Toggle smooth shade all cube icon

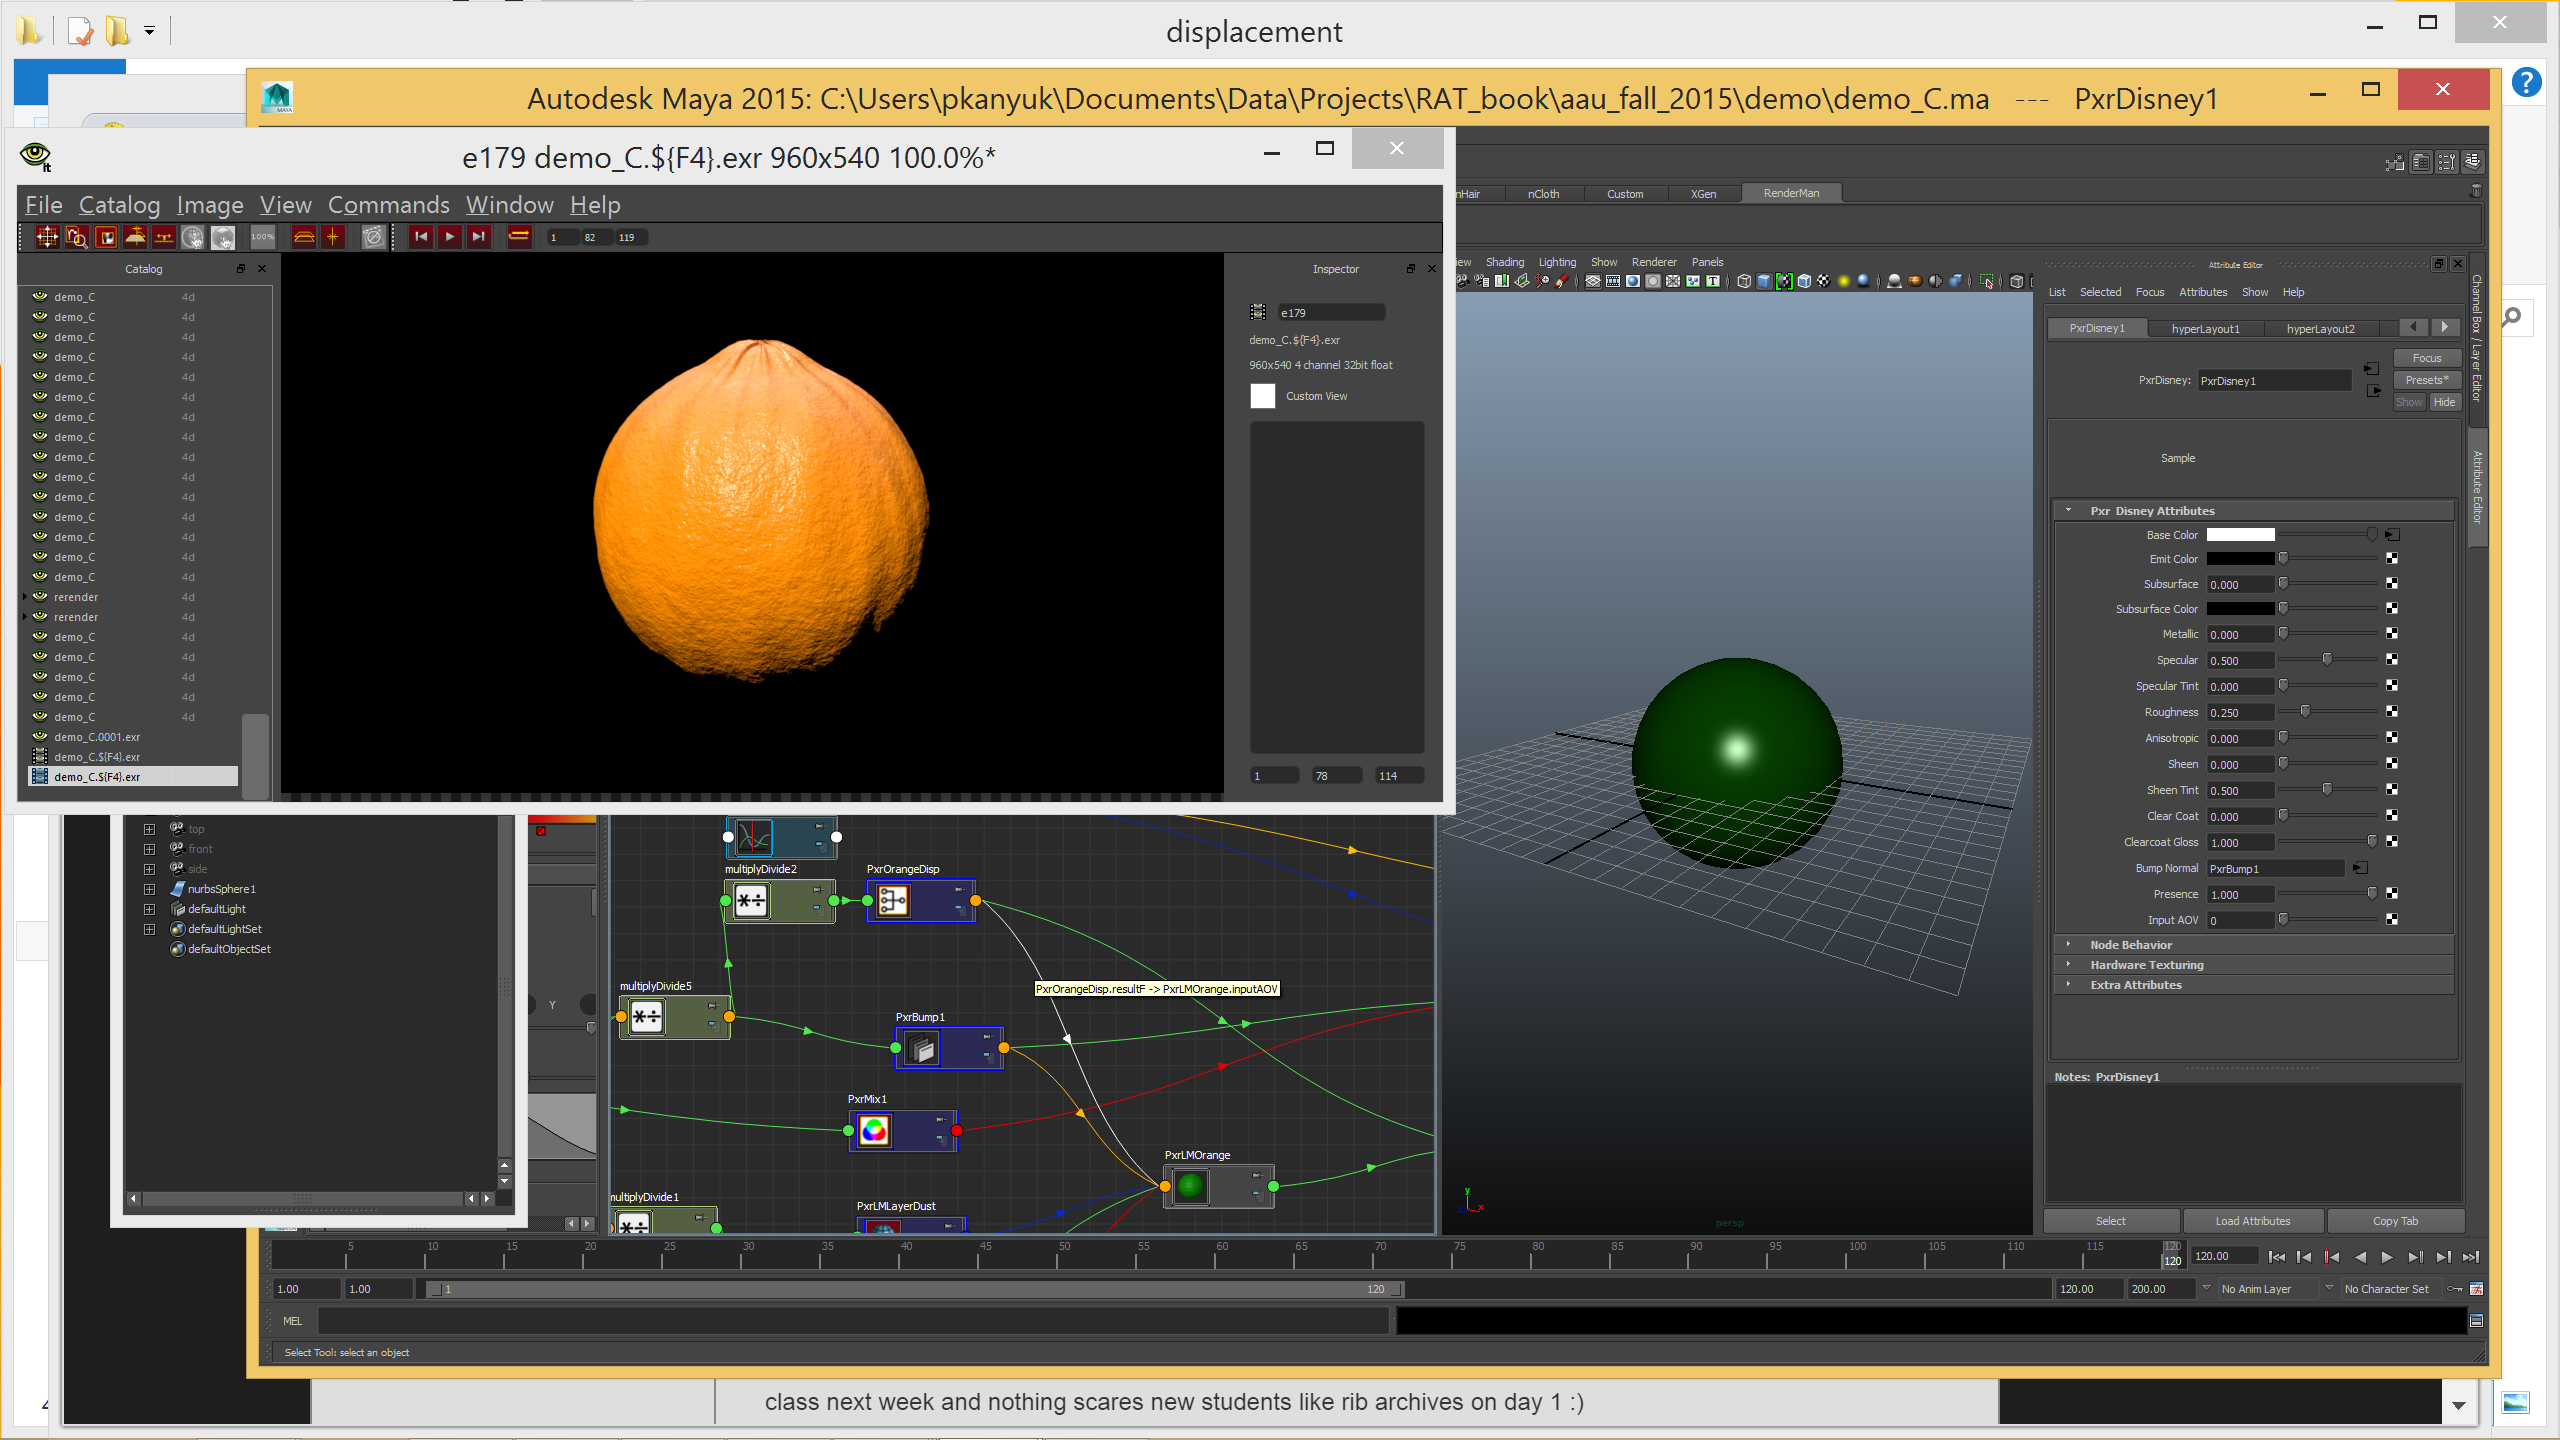[x=1764, y=281]
